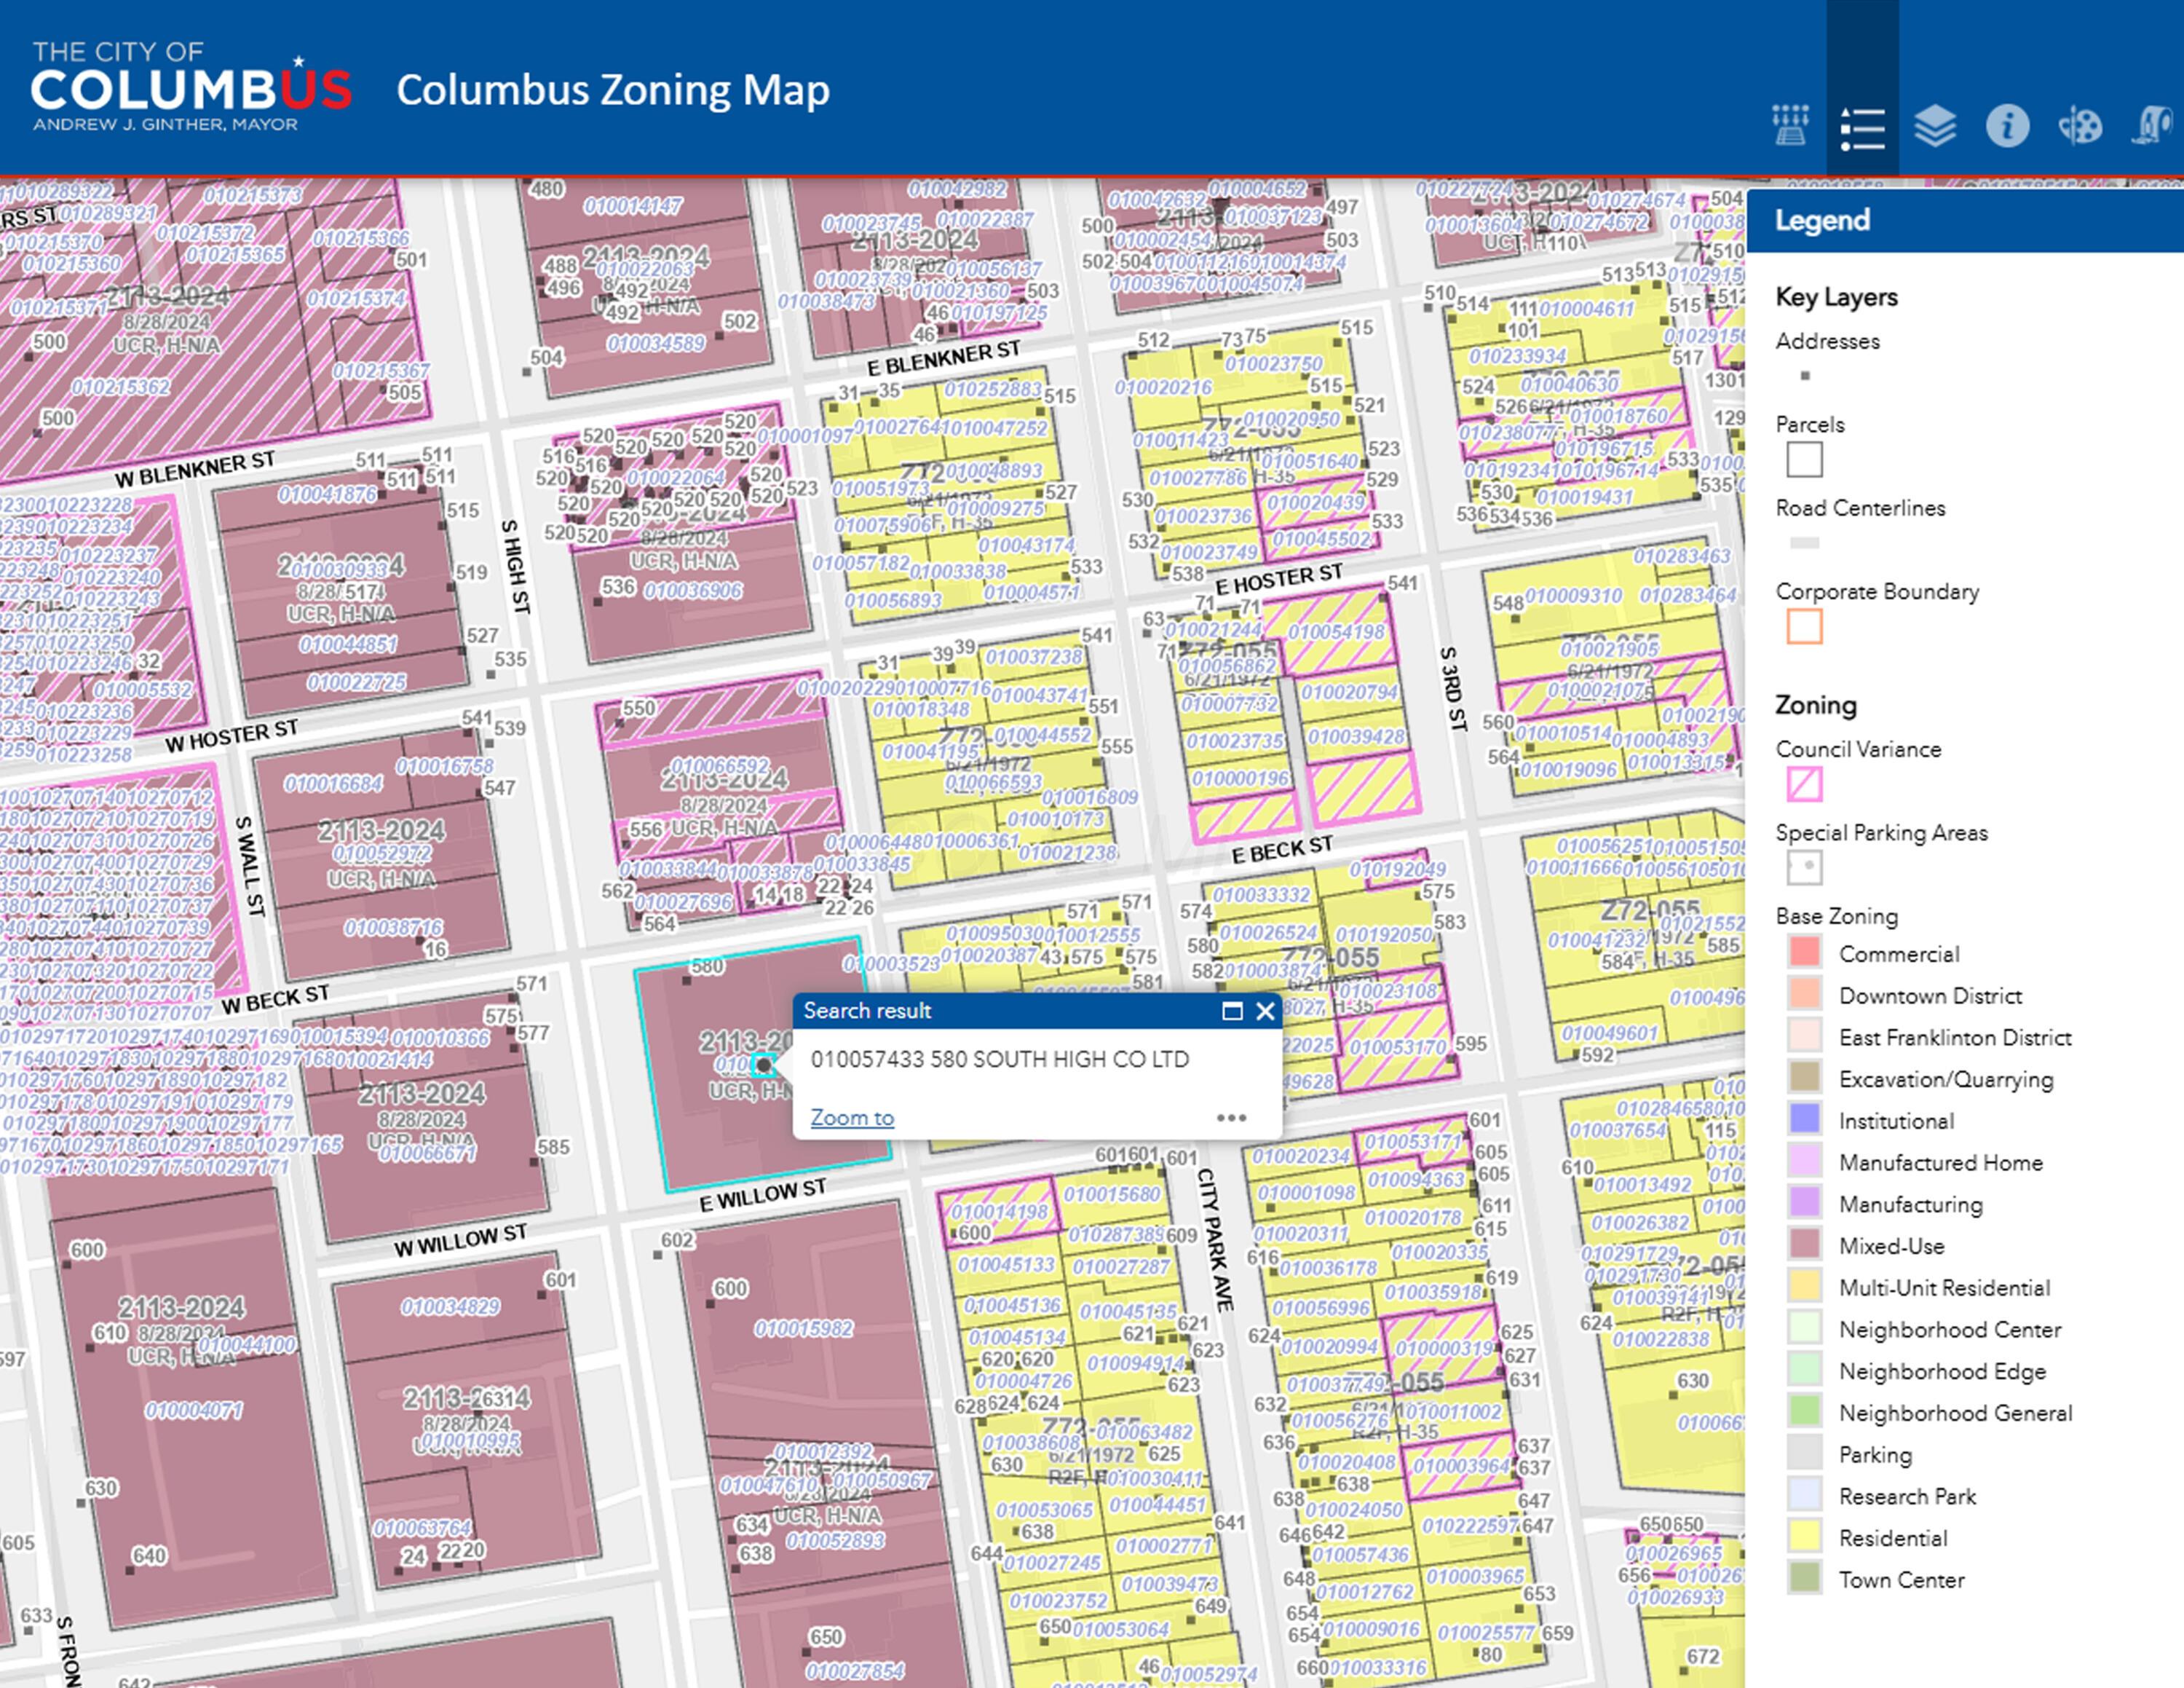Select the Mixed-Use legend color swatch
This screenshot has width=2184, height=1688.
(x=1804, y=1245)
